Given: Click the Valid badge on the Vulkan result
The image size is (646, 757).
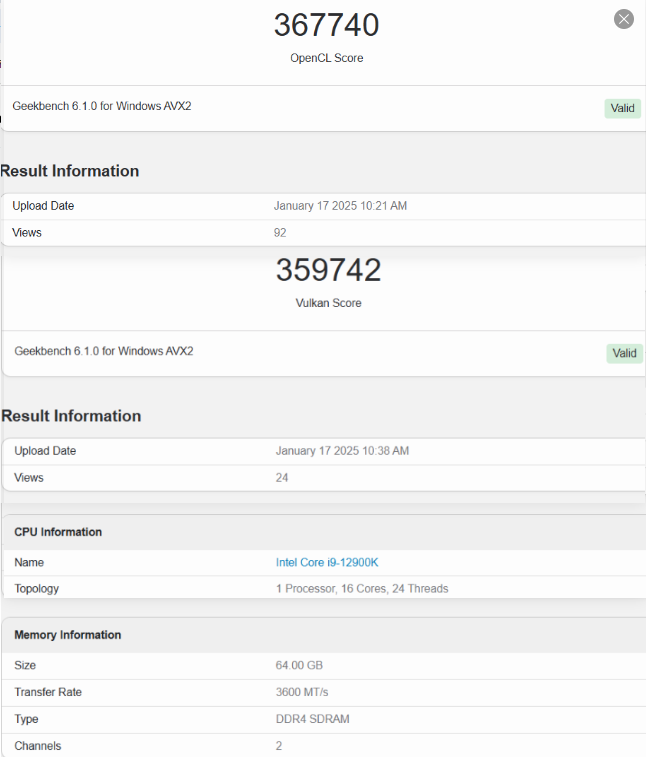Looking at the screenshot, I should (x=624, y=353).
